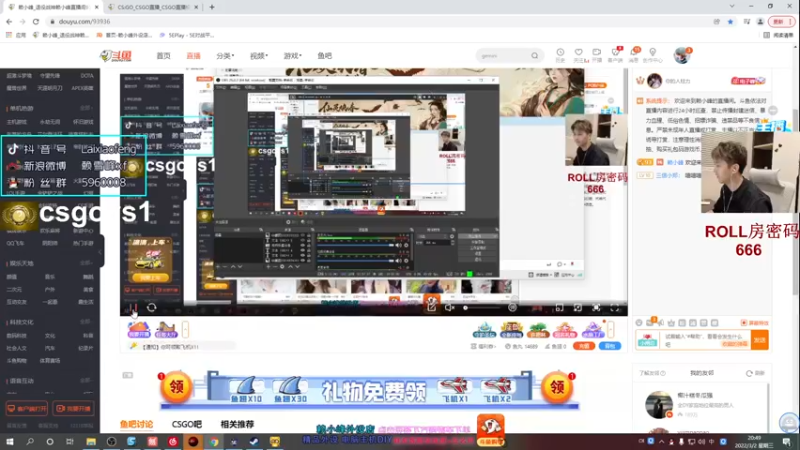The width and height of the screenshot is (800, 450).
Task: Click the streamer avatar in chat header
Action: coord(655,81)
